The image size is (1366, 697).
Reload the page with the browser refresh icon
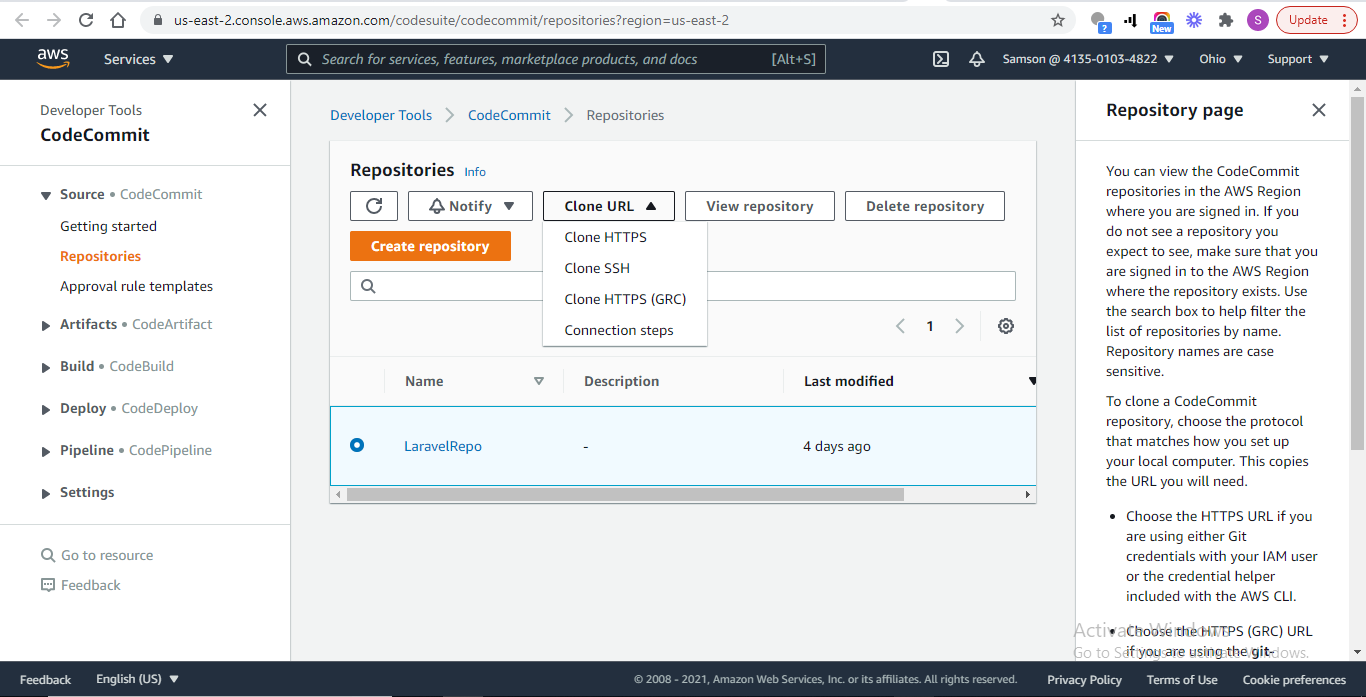pos(85,18)
